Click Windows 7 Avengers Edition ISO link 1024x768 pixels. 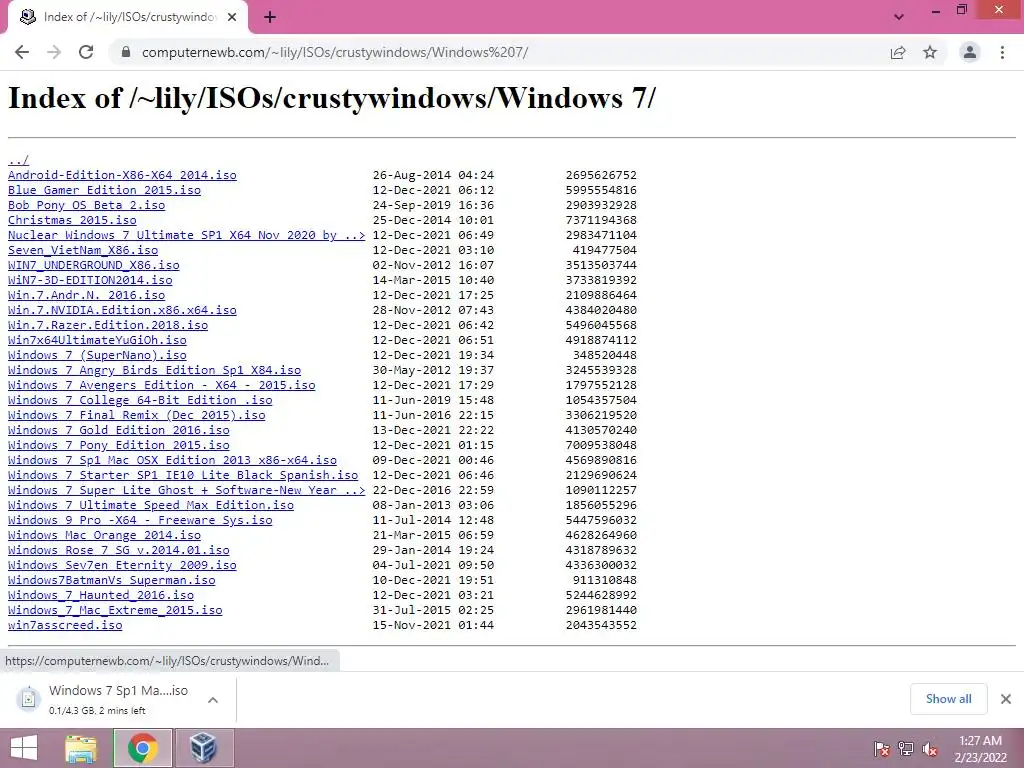pyautogui.click(x=161, y=385)
